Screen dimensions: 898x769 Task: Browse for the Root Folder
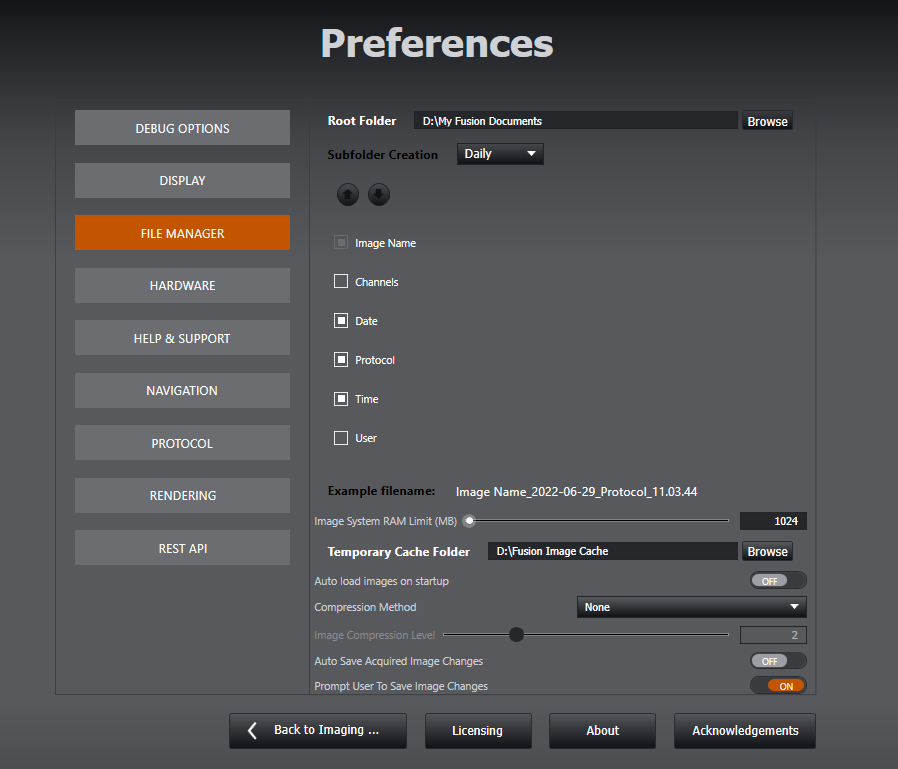(x=767, y=121)
